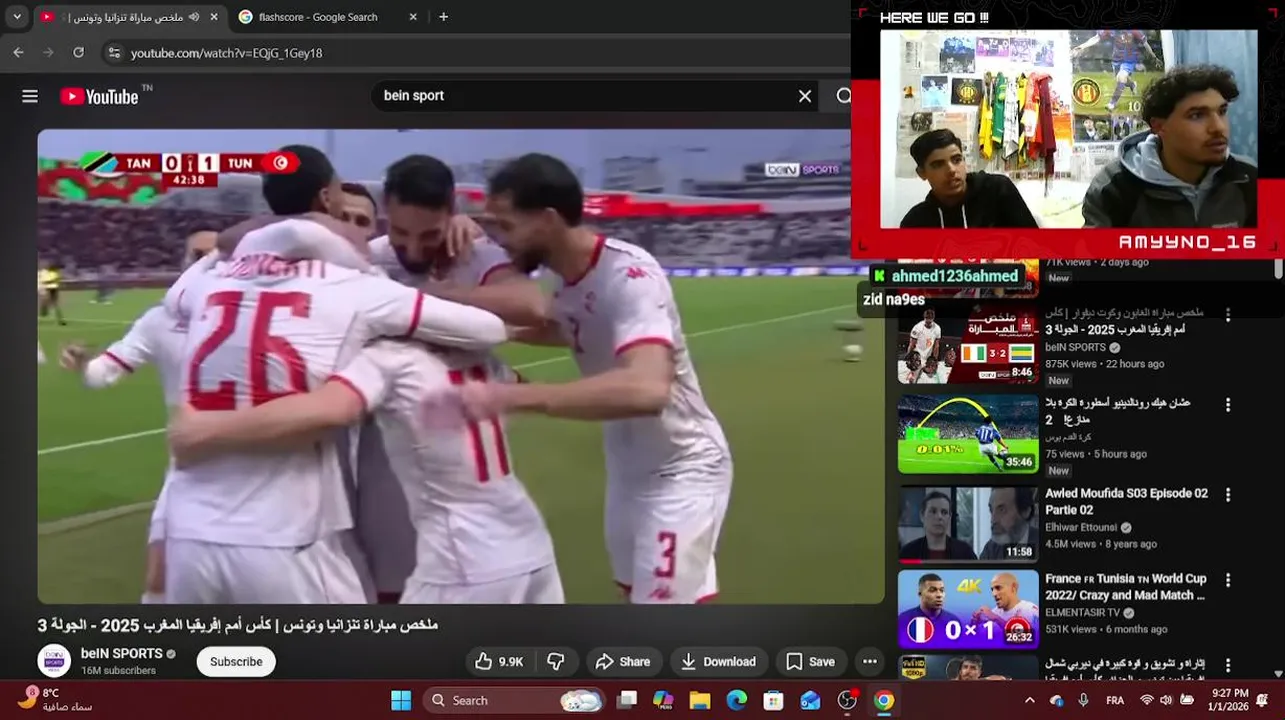Open the 9:27 PM clock calendar

1228,699
